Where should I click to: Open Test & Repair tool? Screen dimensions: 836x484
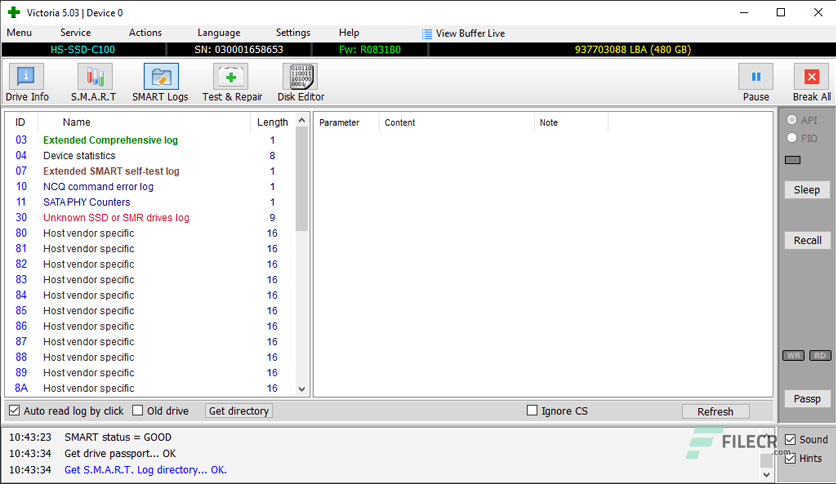(x=231, y=77)
